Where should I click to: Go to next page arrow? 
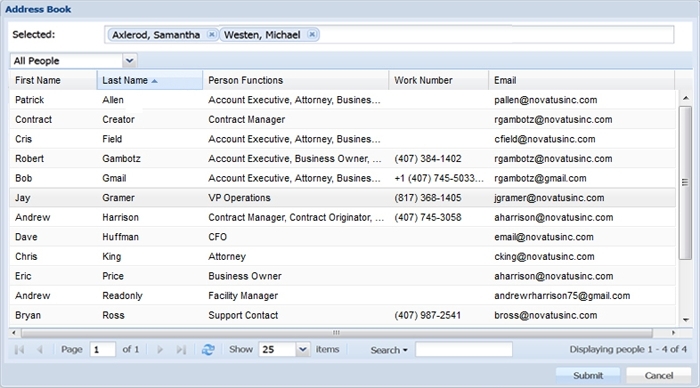[x=160, y=350]
